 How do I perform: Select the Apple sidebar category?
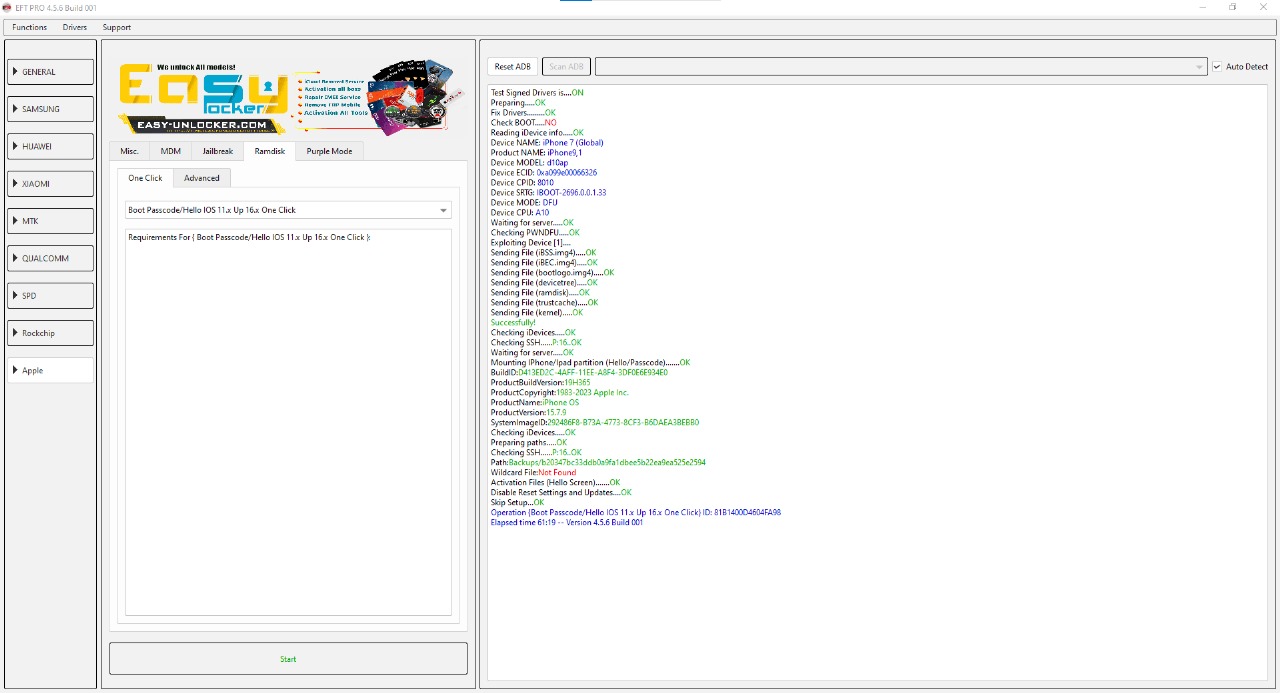pos(51,370)
